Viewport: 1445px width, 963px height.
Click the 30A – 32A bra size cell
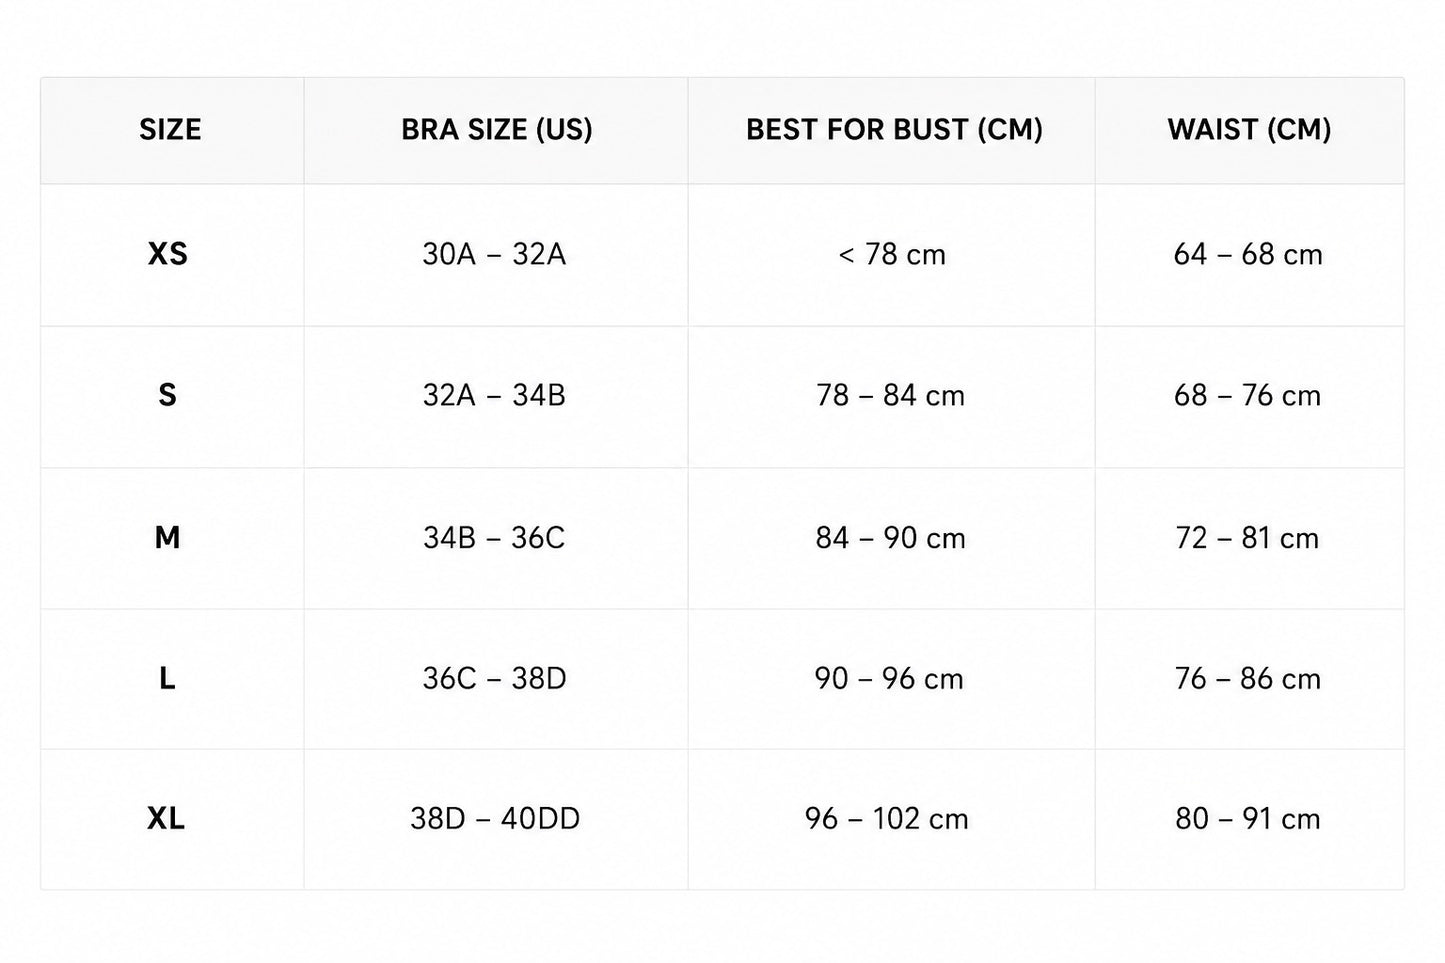click(494, 255)
